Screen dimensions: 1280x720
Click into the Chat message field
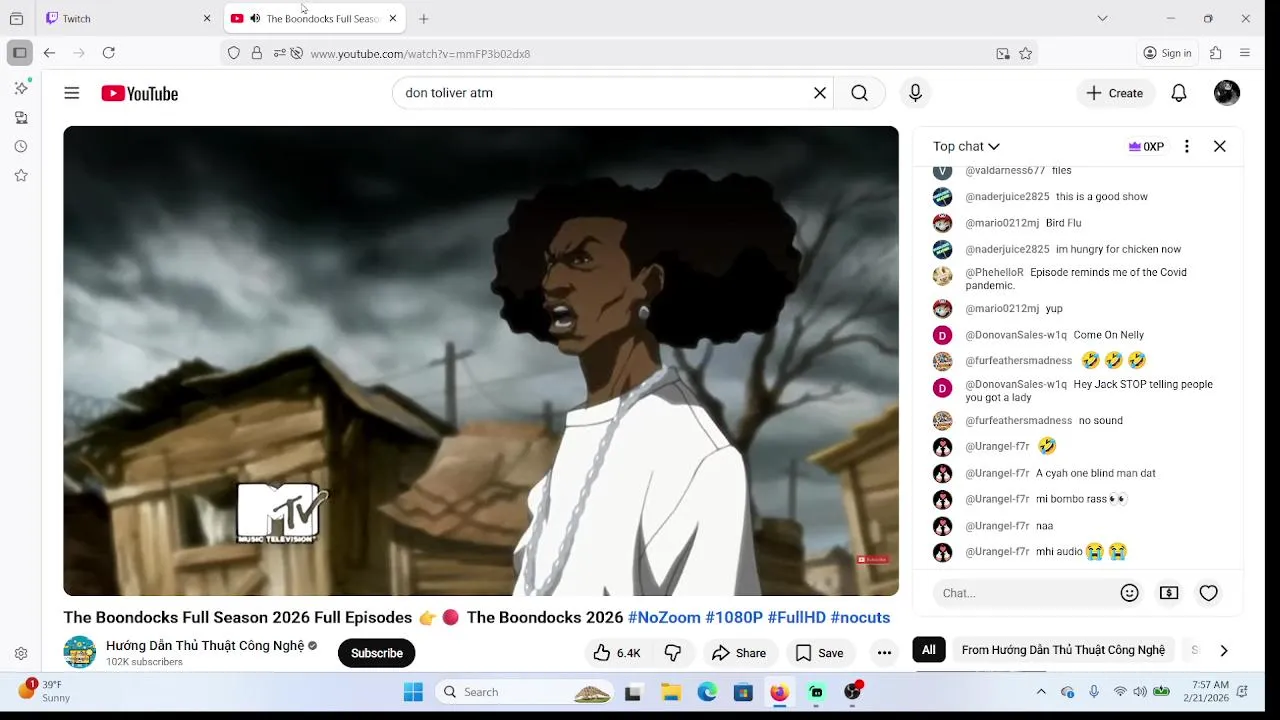click(x=1025, y=593)
